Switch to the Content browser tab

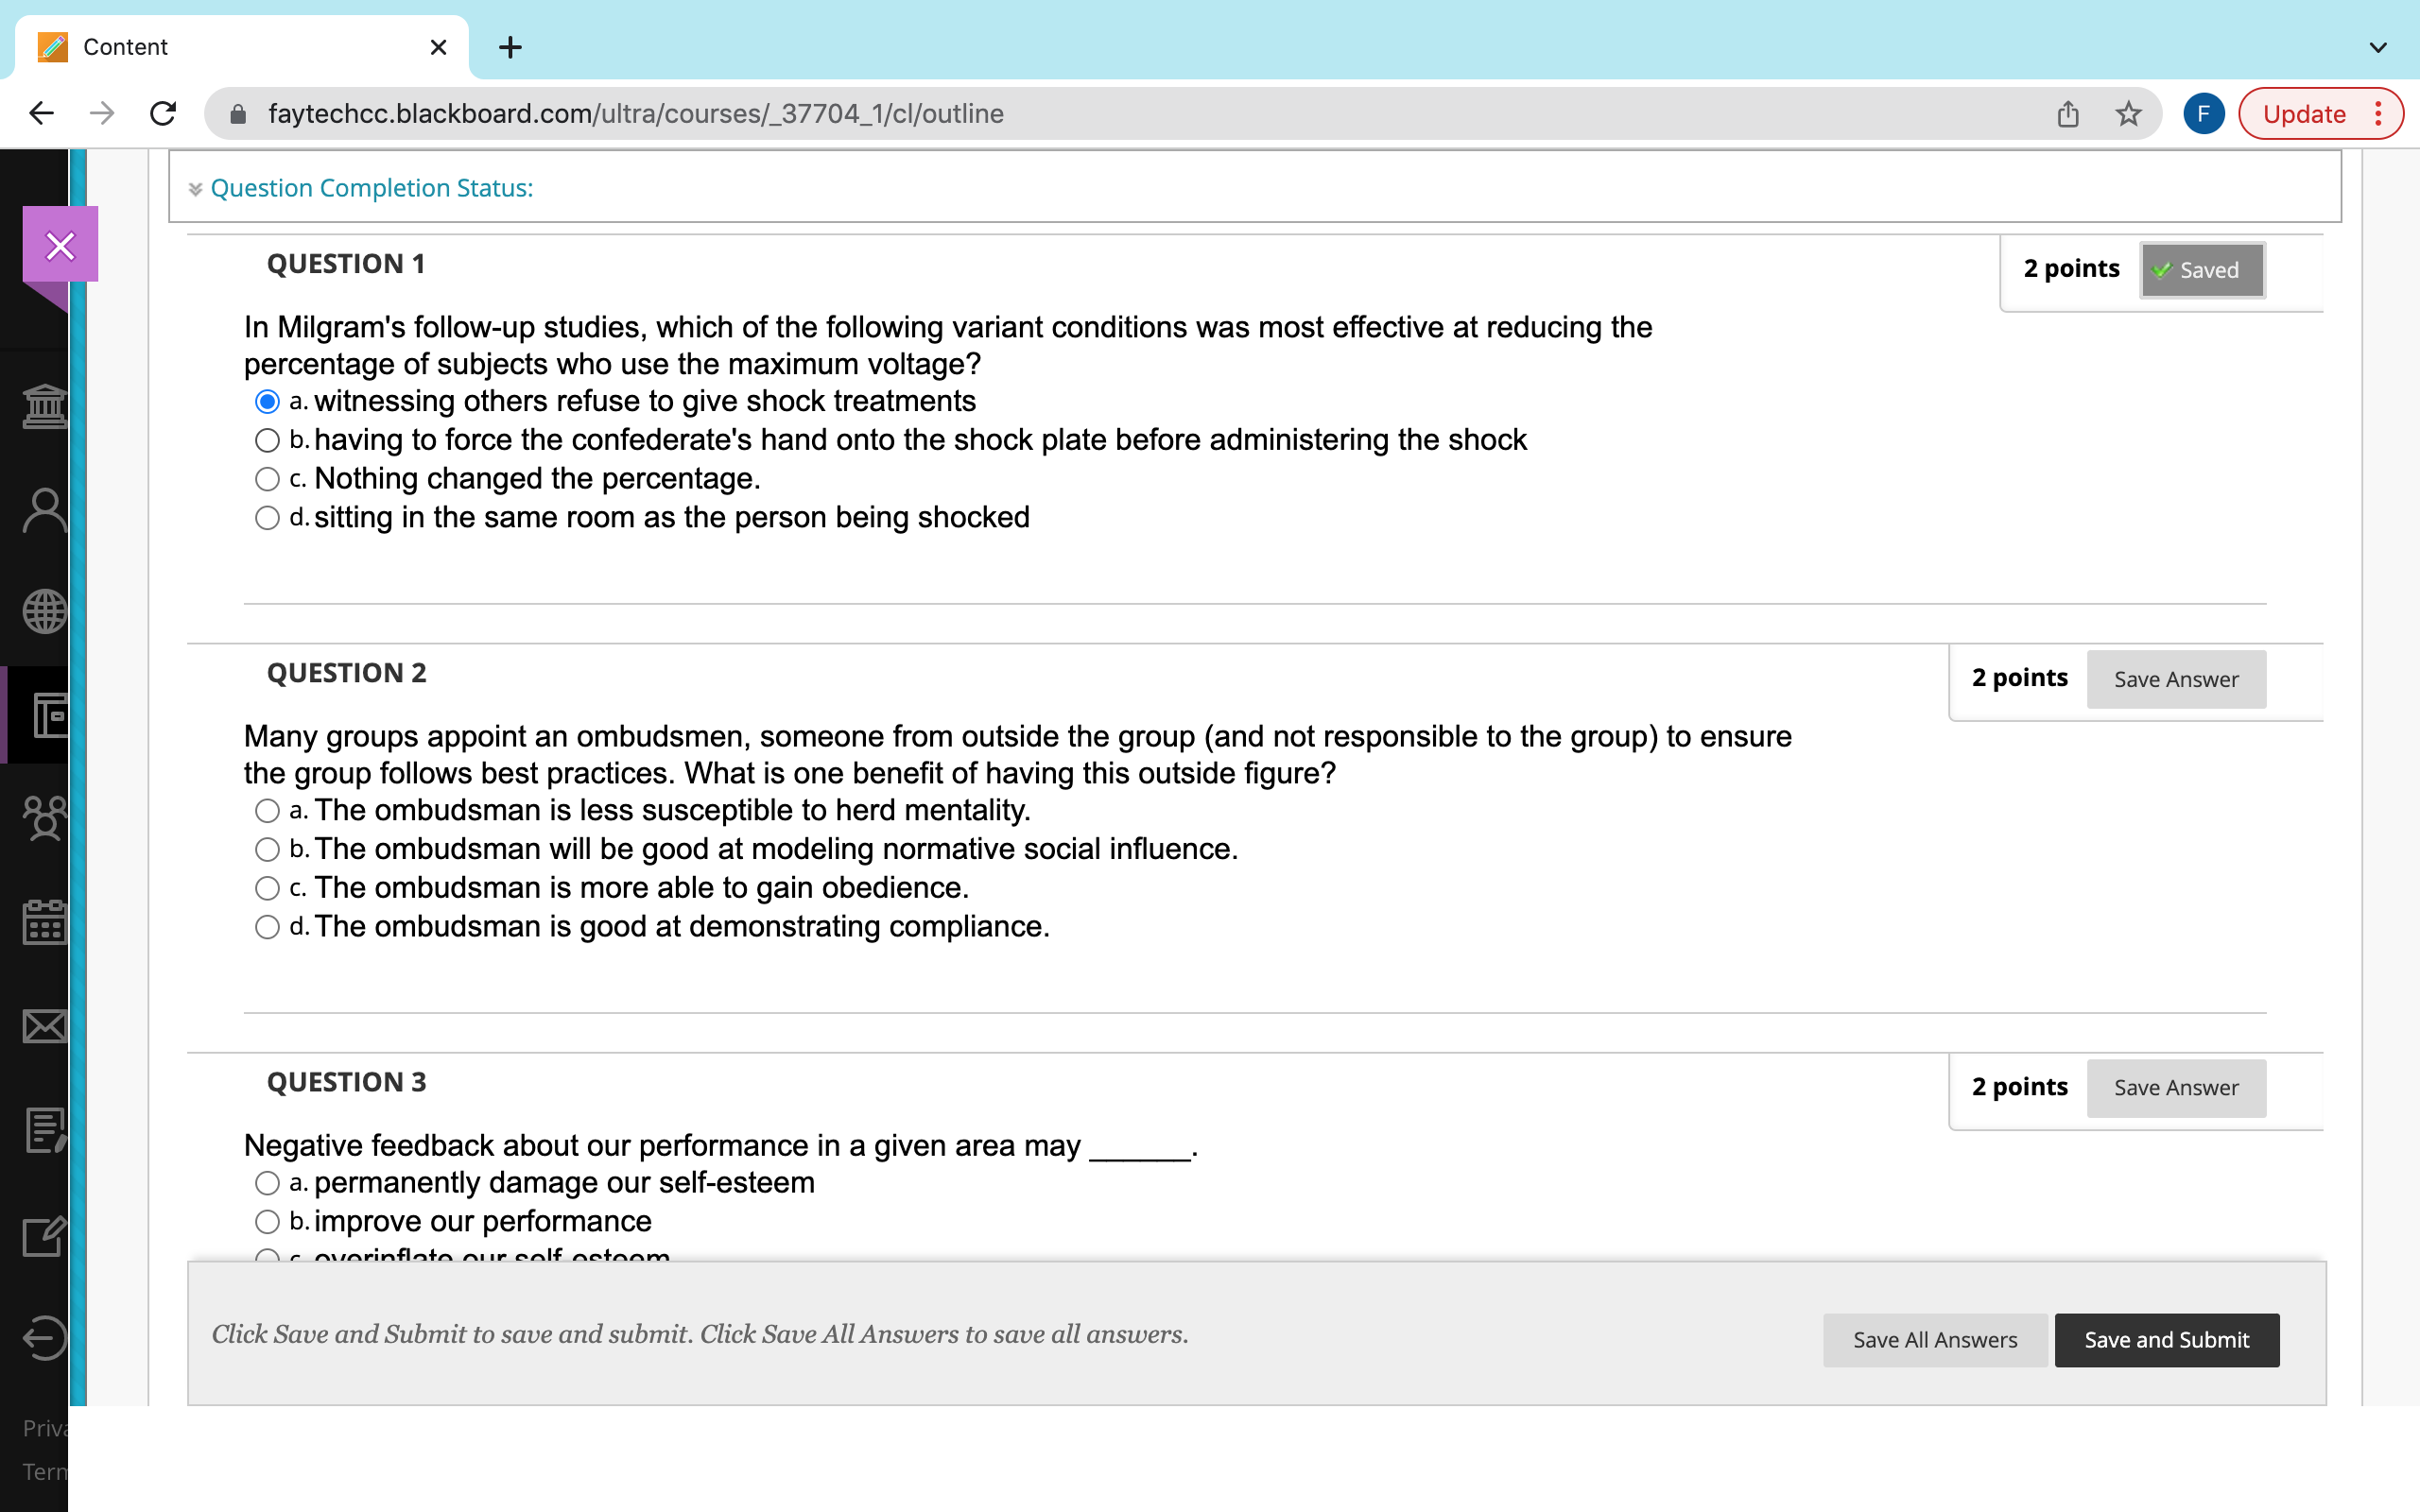pos(242,47)
